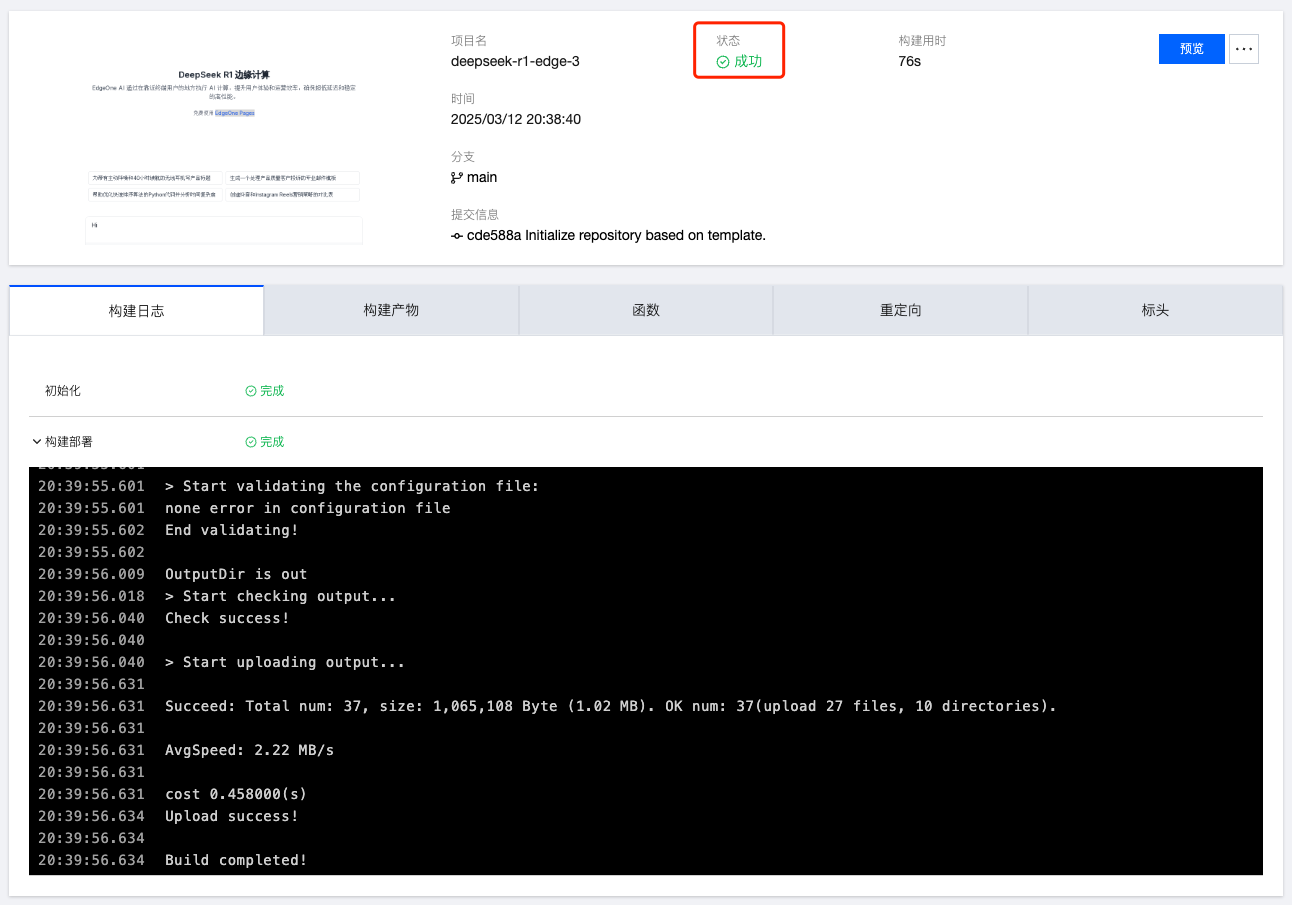Click the "Upload success!" log line

point(232,816)
